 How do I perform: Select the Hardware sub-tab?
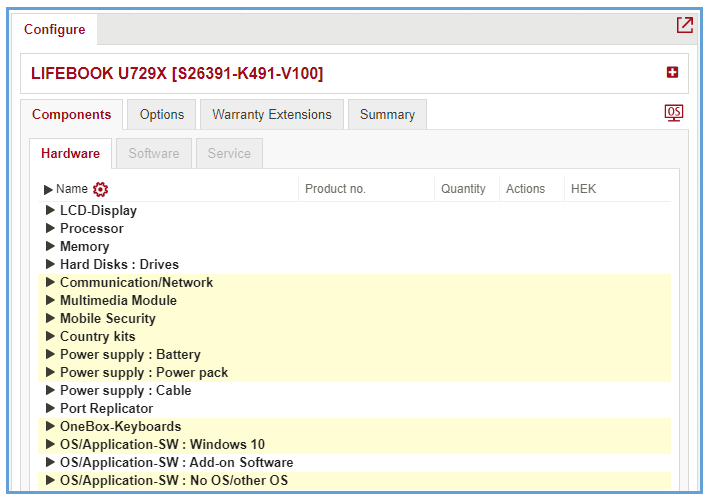(70, 154)
